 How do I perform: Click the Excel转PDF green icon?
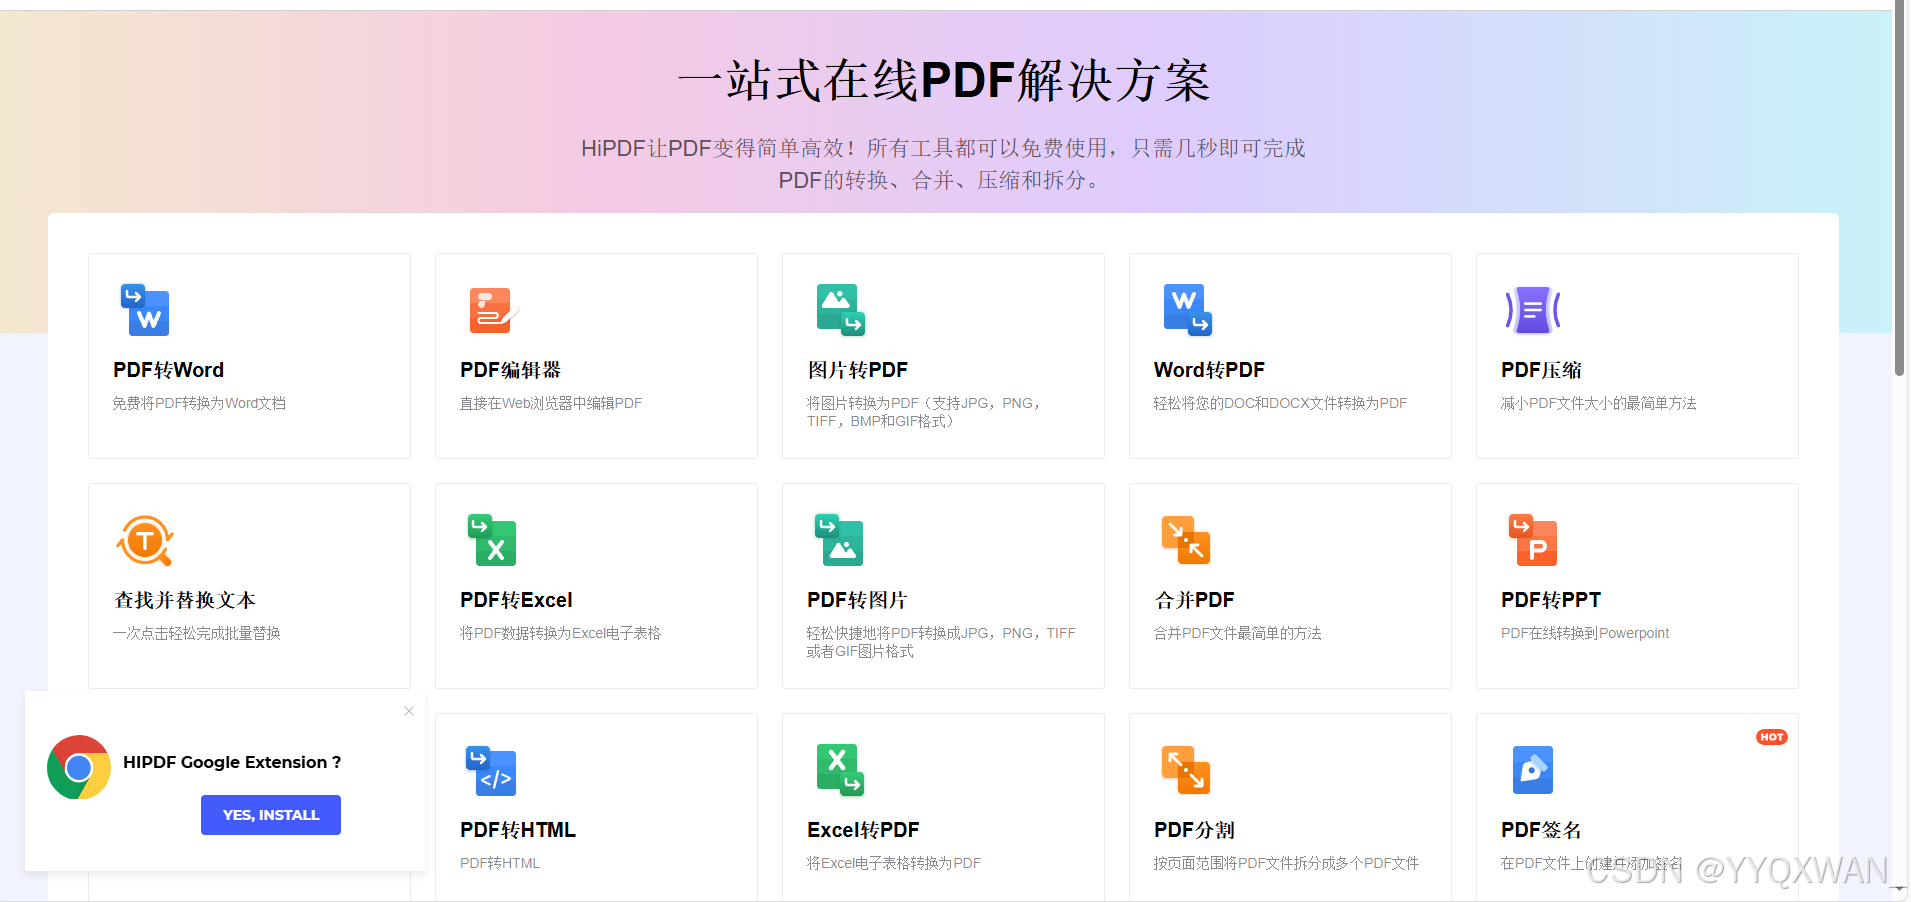(x=840, y=770)
